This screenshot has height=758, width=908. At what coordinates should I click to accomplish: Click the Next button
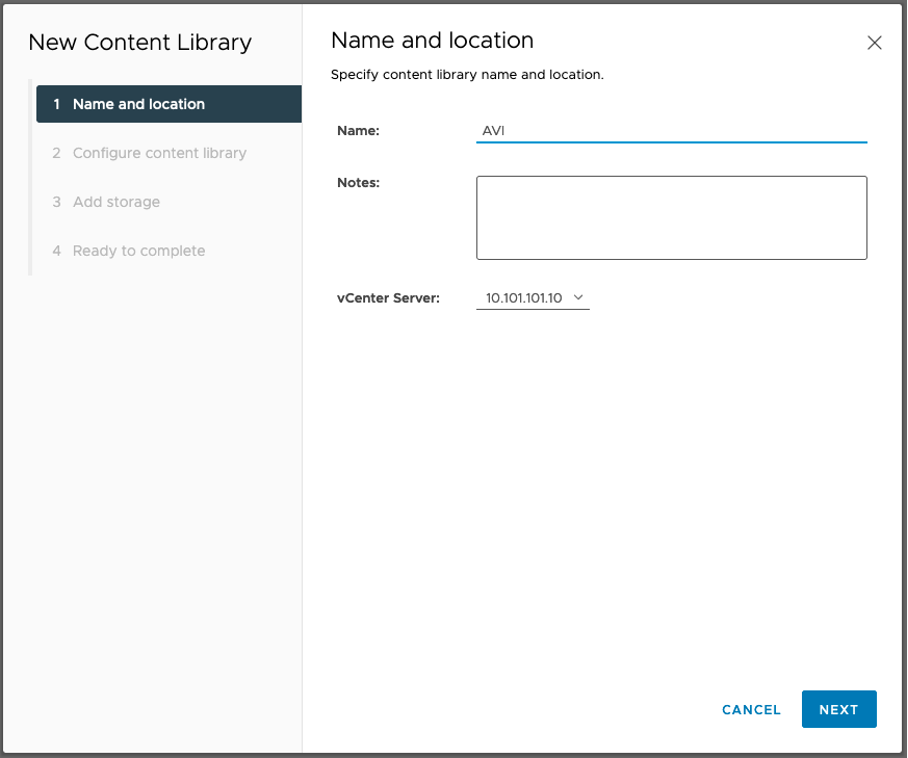[x=839, y=709]
